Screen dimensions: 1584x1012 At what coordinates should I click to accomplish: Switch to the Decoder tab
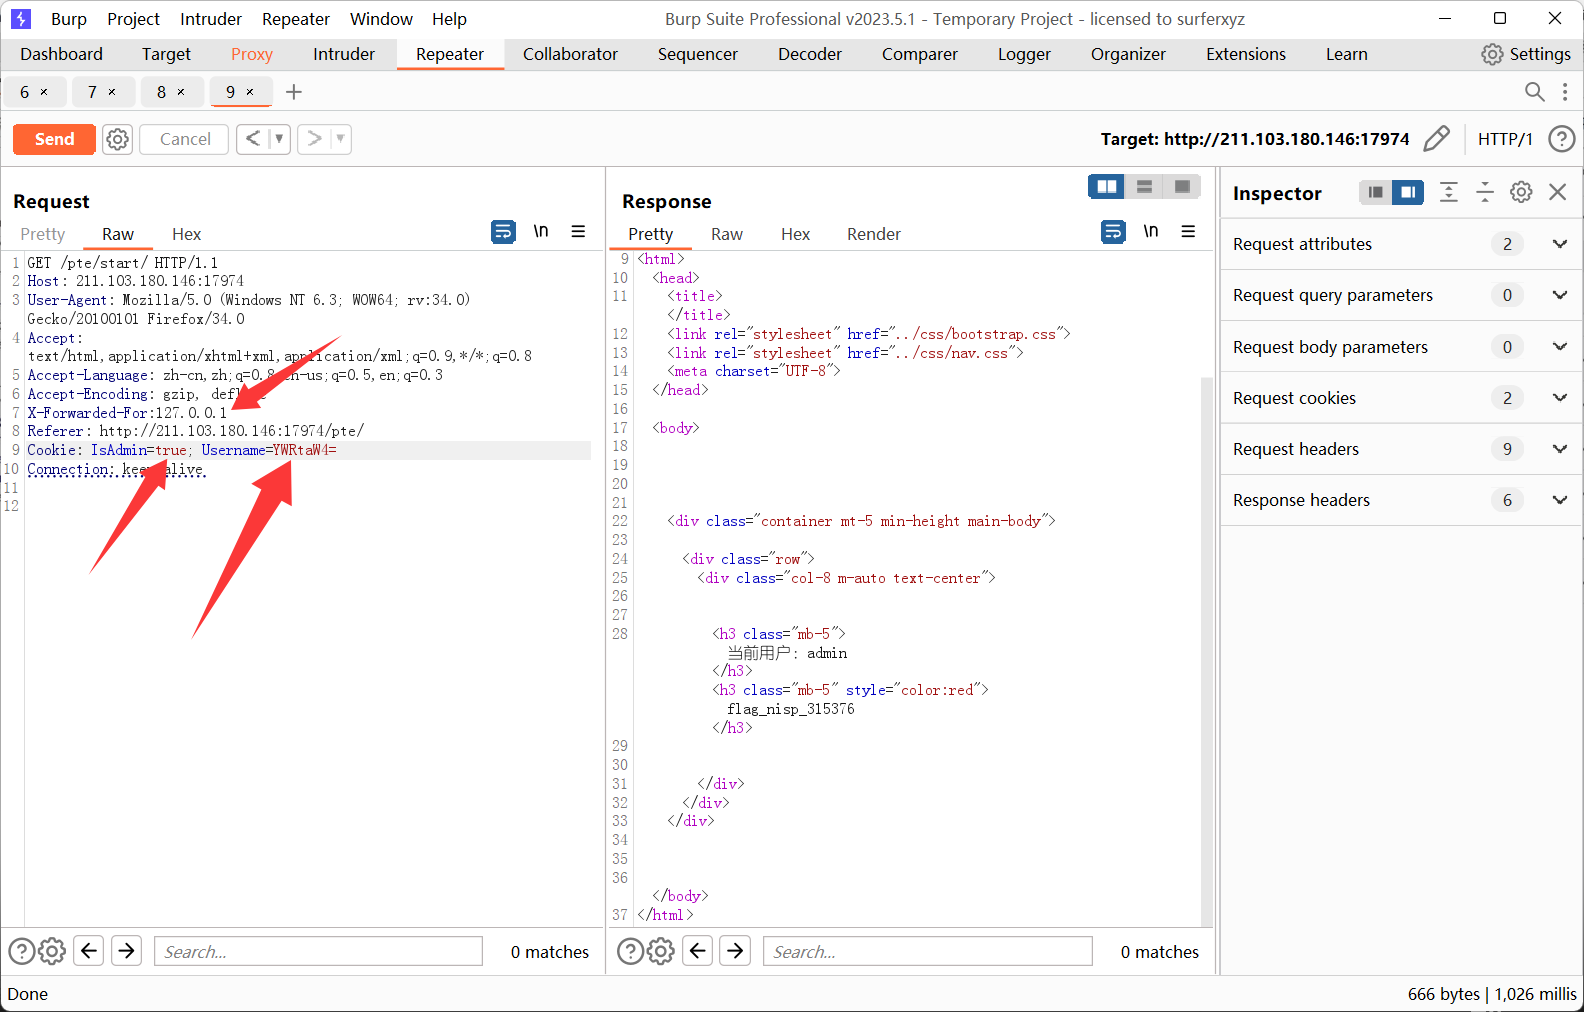810,54
